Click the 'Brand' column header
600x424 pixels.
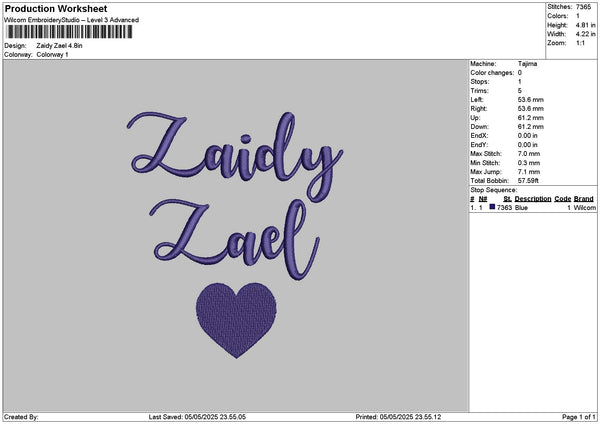coord(584,199)
